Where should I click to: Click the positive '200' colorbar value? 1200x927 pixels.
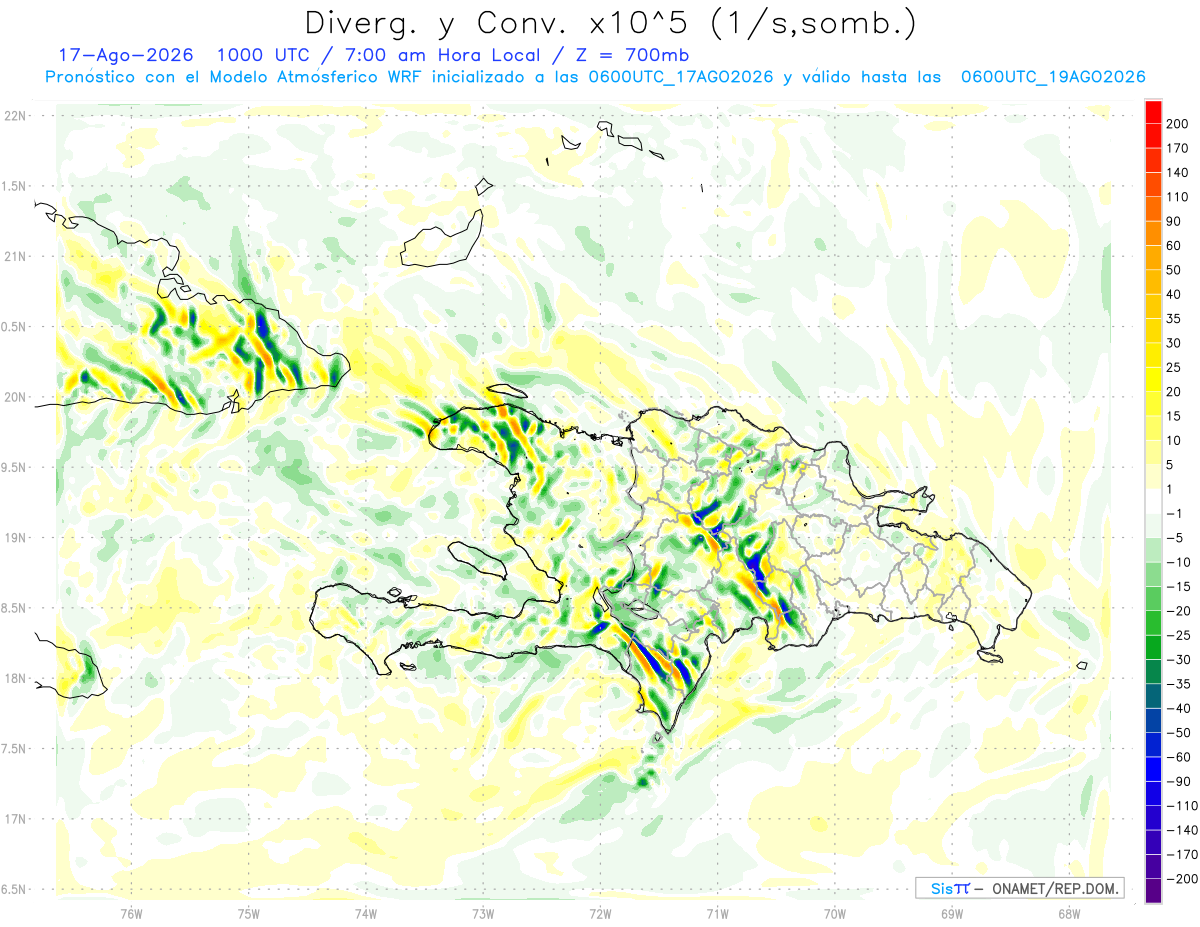coord(1178,123)
